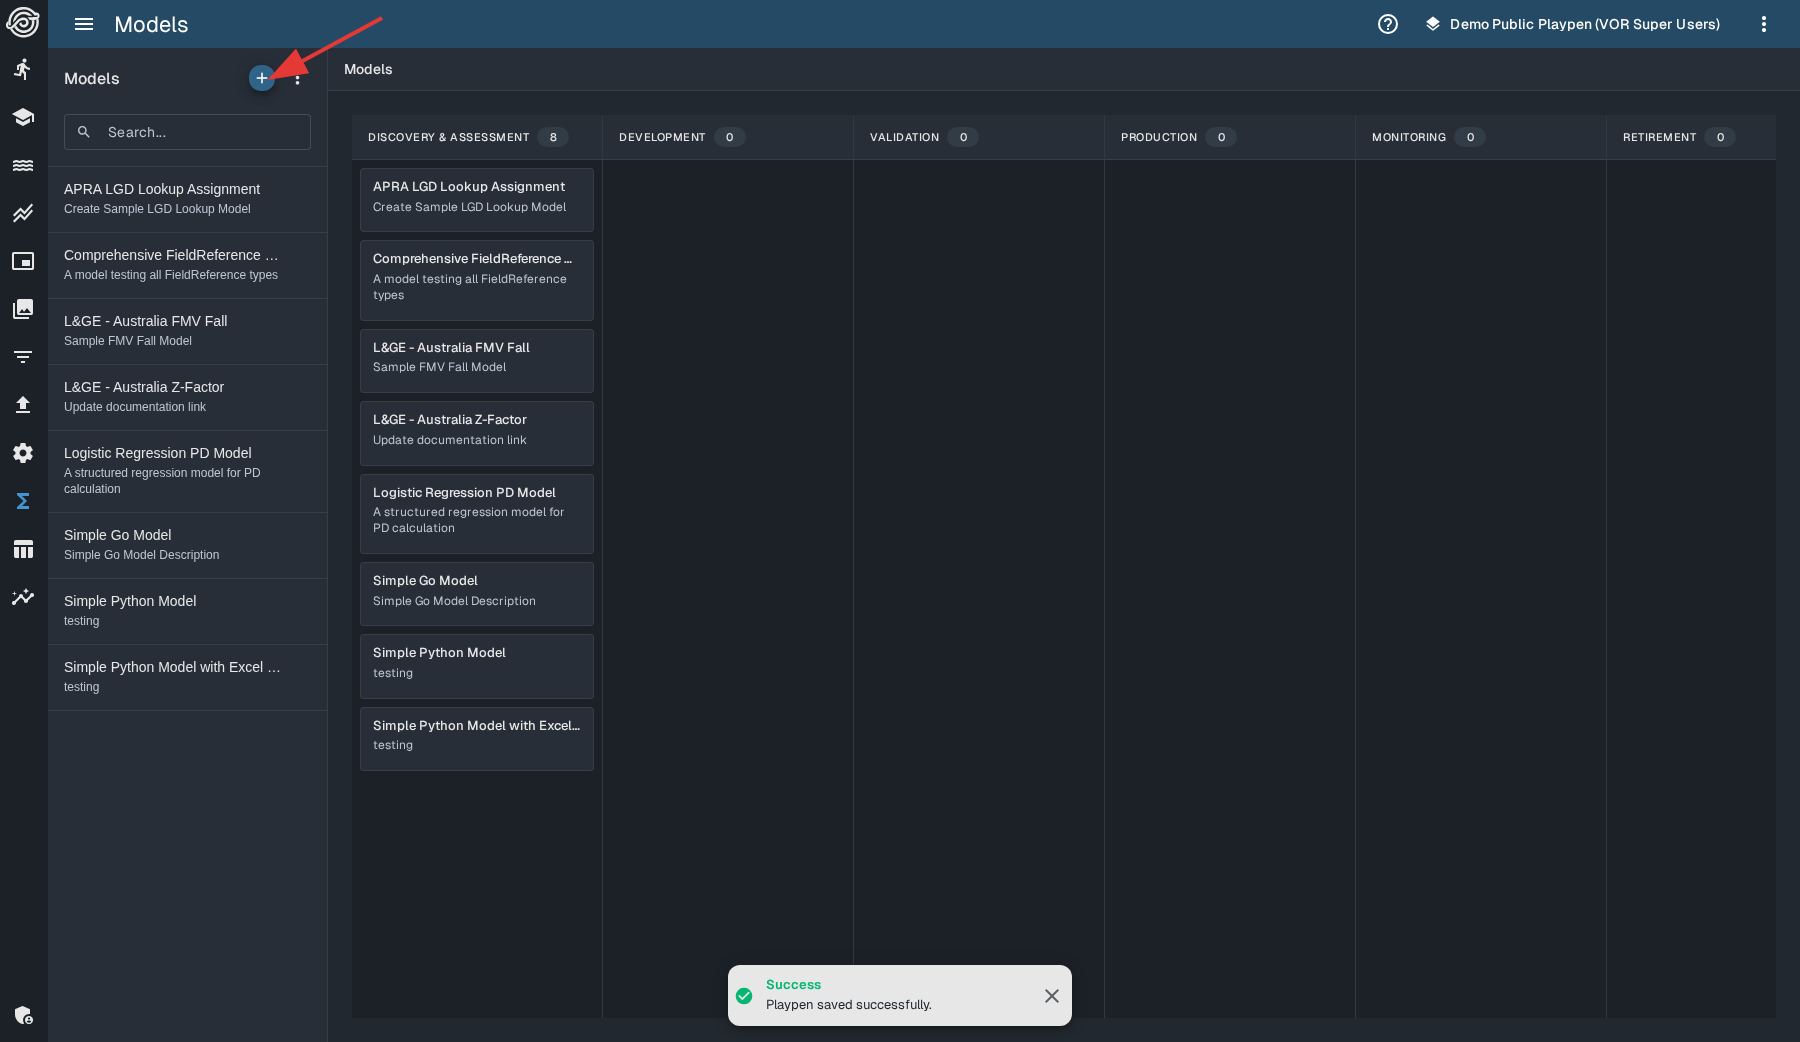Open the Demo Public Playpen selector

[x=1572, y=24]
